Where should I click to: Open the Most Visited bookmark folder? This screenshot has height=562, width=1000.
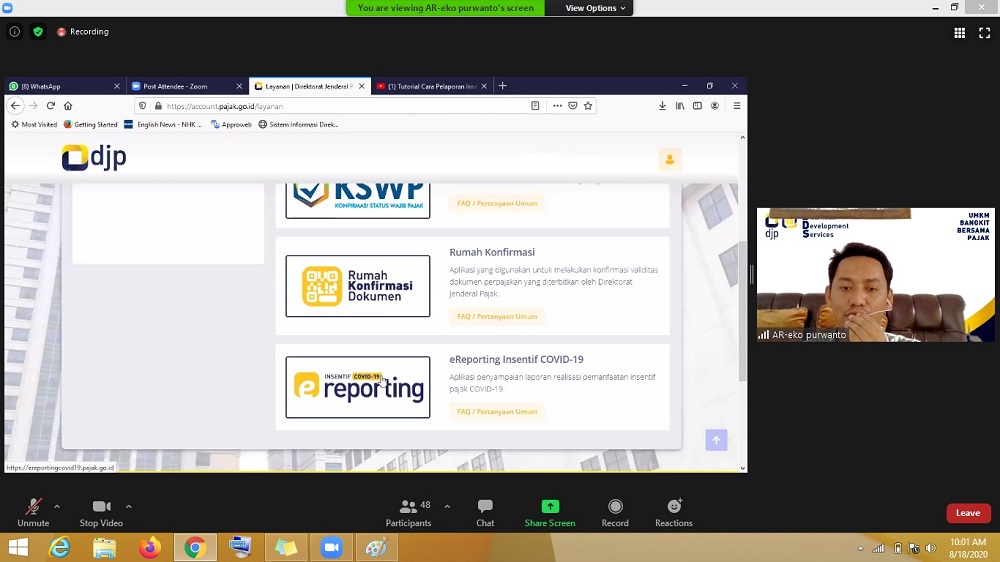coord(34,124)
